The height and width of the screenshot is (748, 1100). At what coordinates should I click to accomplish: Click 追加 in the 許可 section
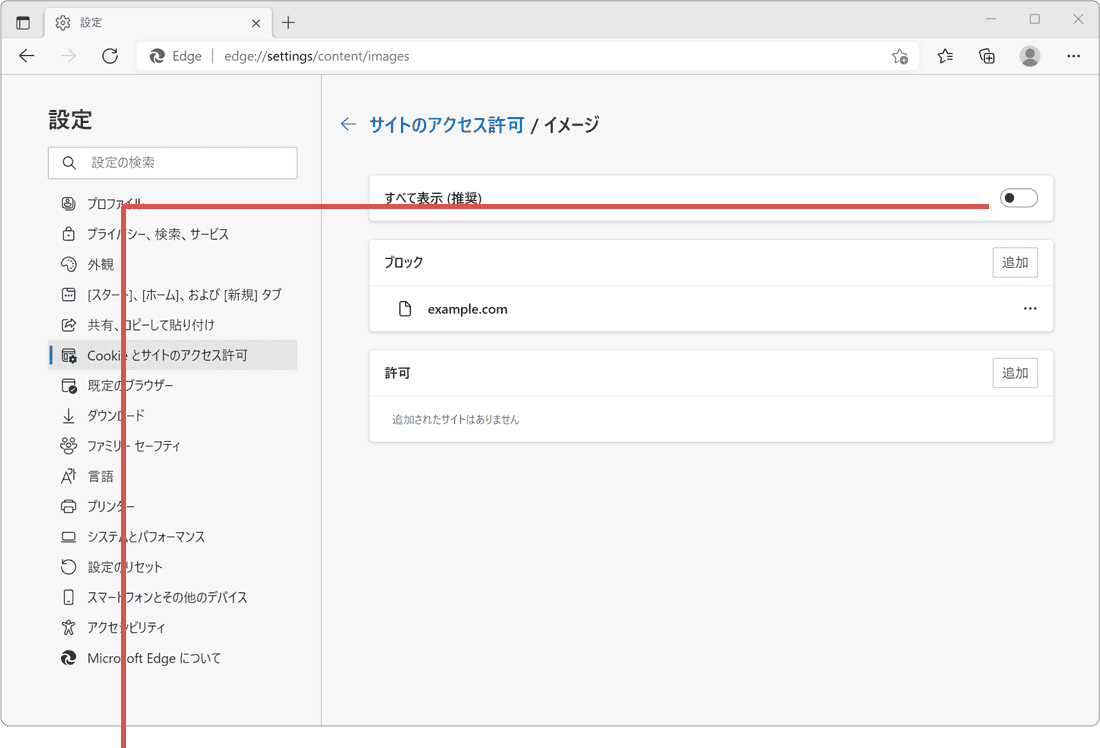(1015, 372)
